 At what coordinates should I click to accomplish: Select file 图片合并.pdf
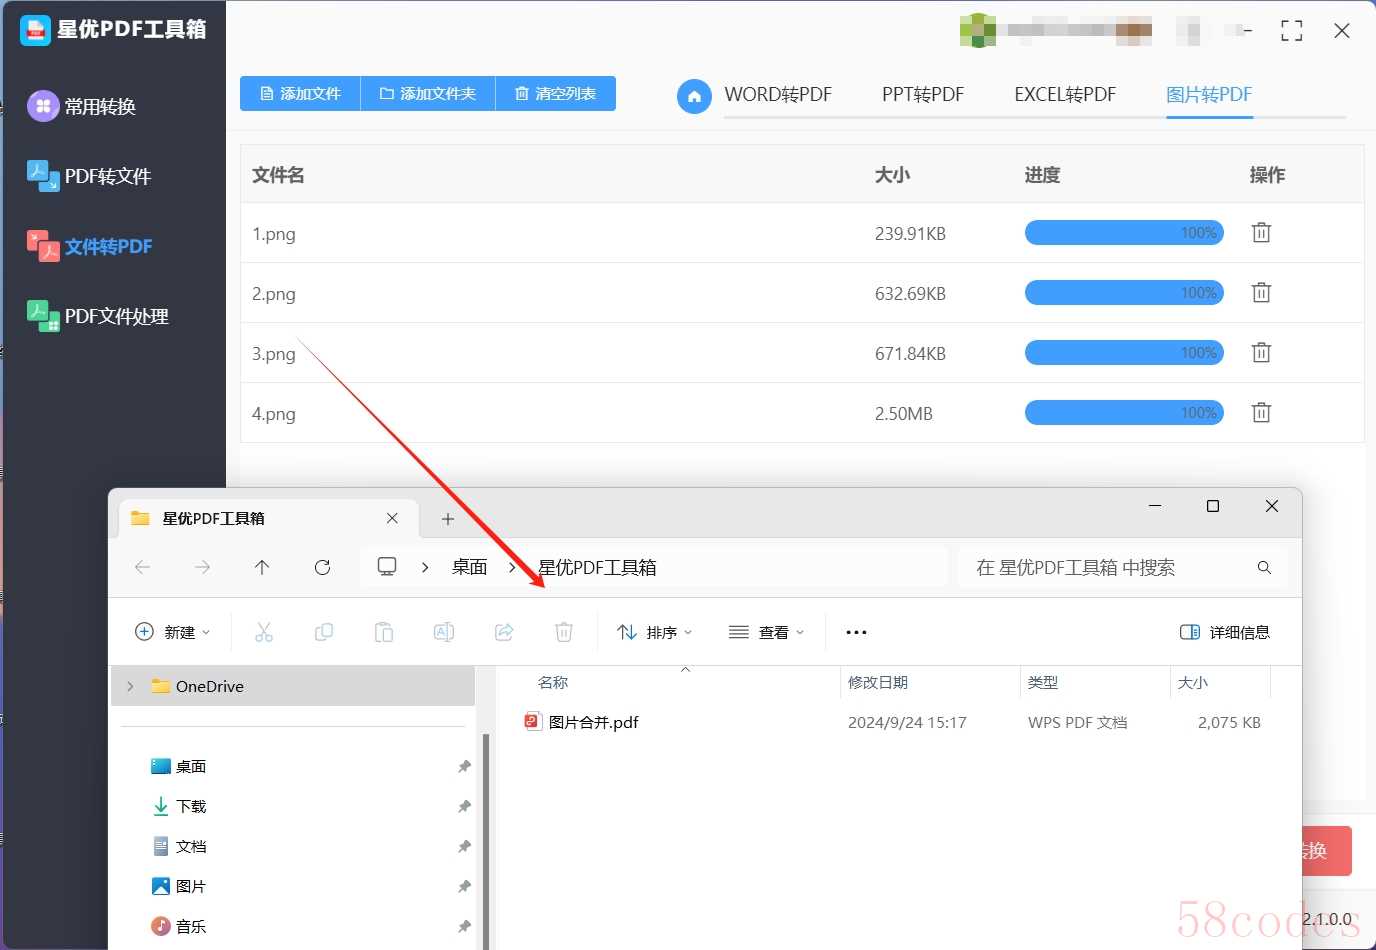coord(593,722)
